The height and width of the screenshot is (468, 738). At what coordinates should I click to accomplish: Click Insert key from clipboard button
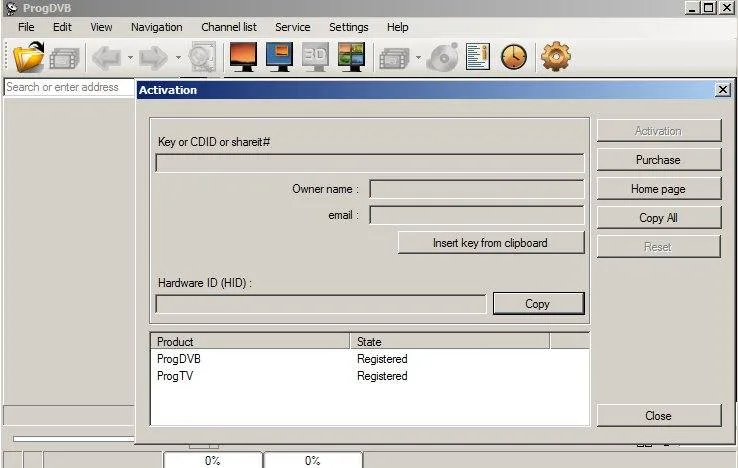491,243
